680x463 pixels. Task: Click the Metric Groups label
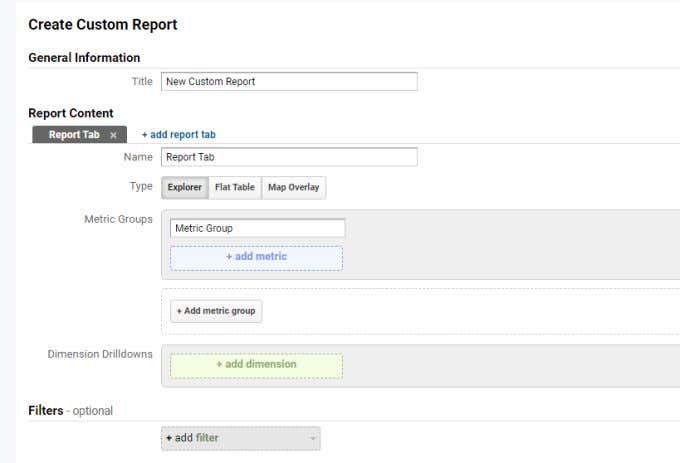tap(118, 219)
